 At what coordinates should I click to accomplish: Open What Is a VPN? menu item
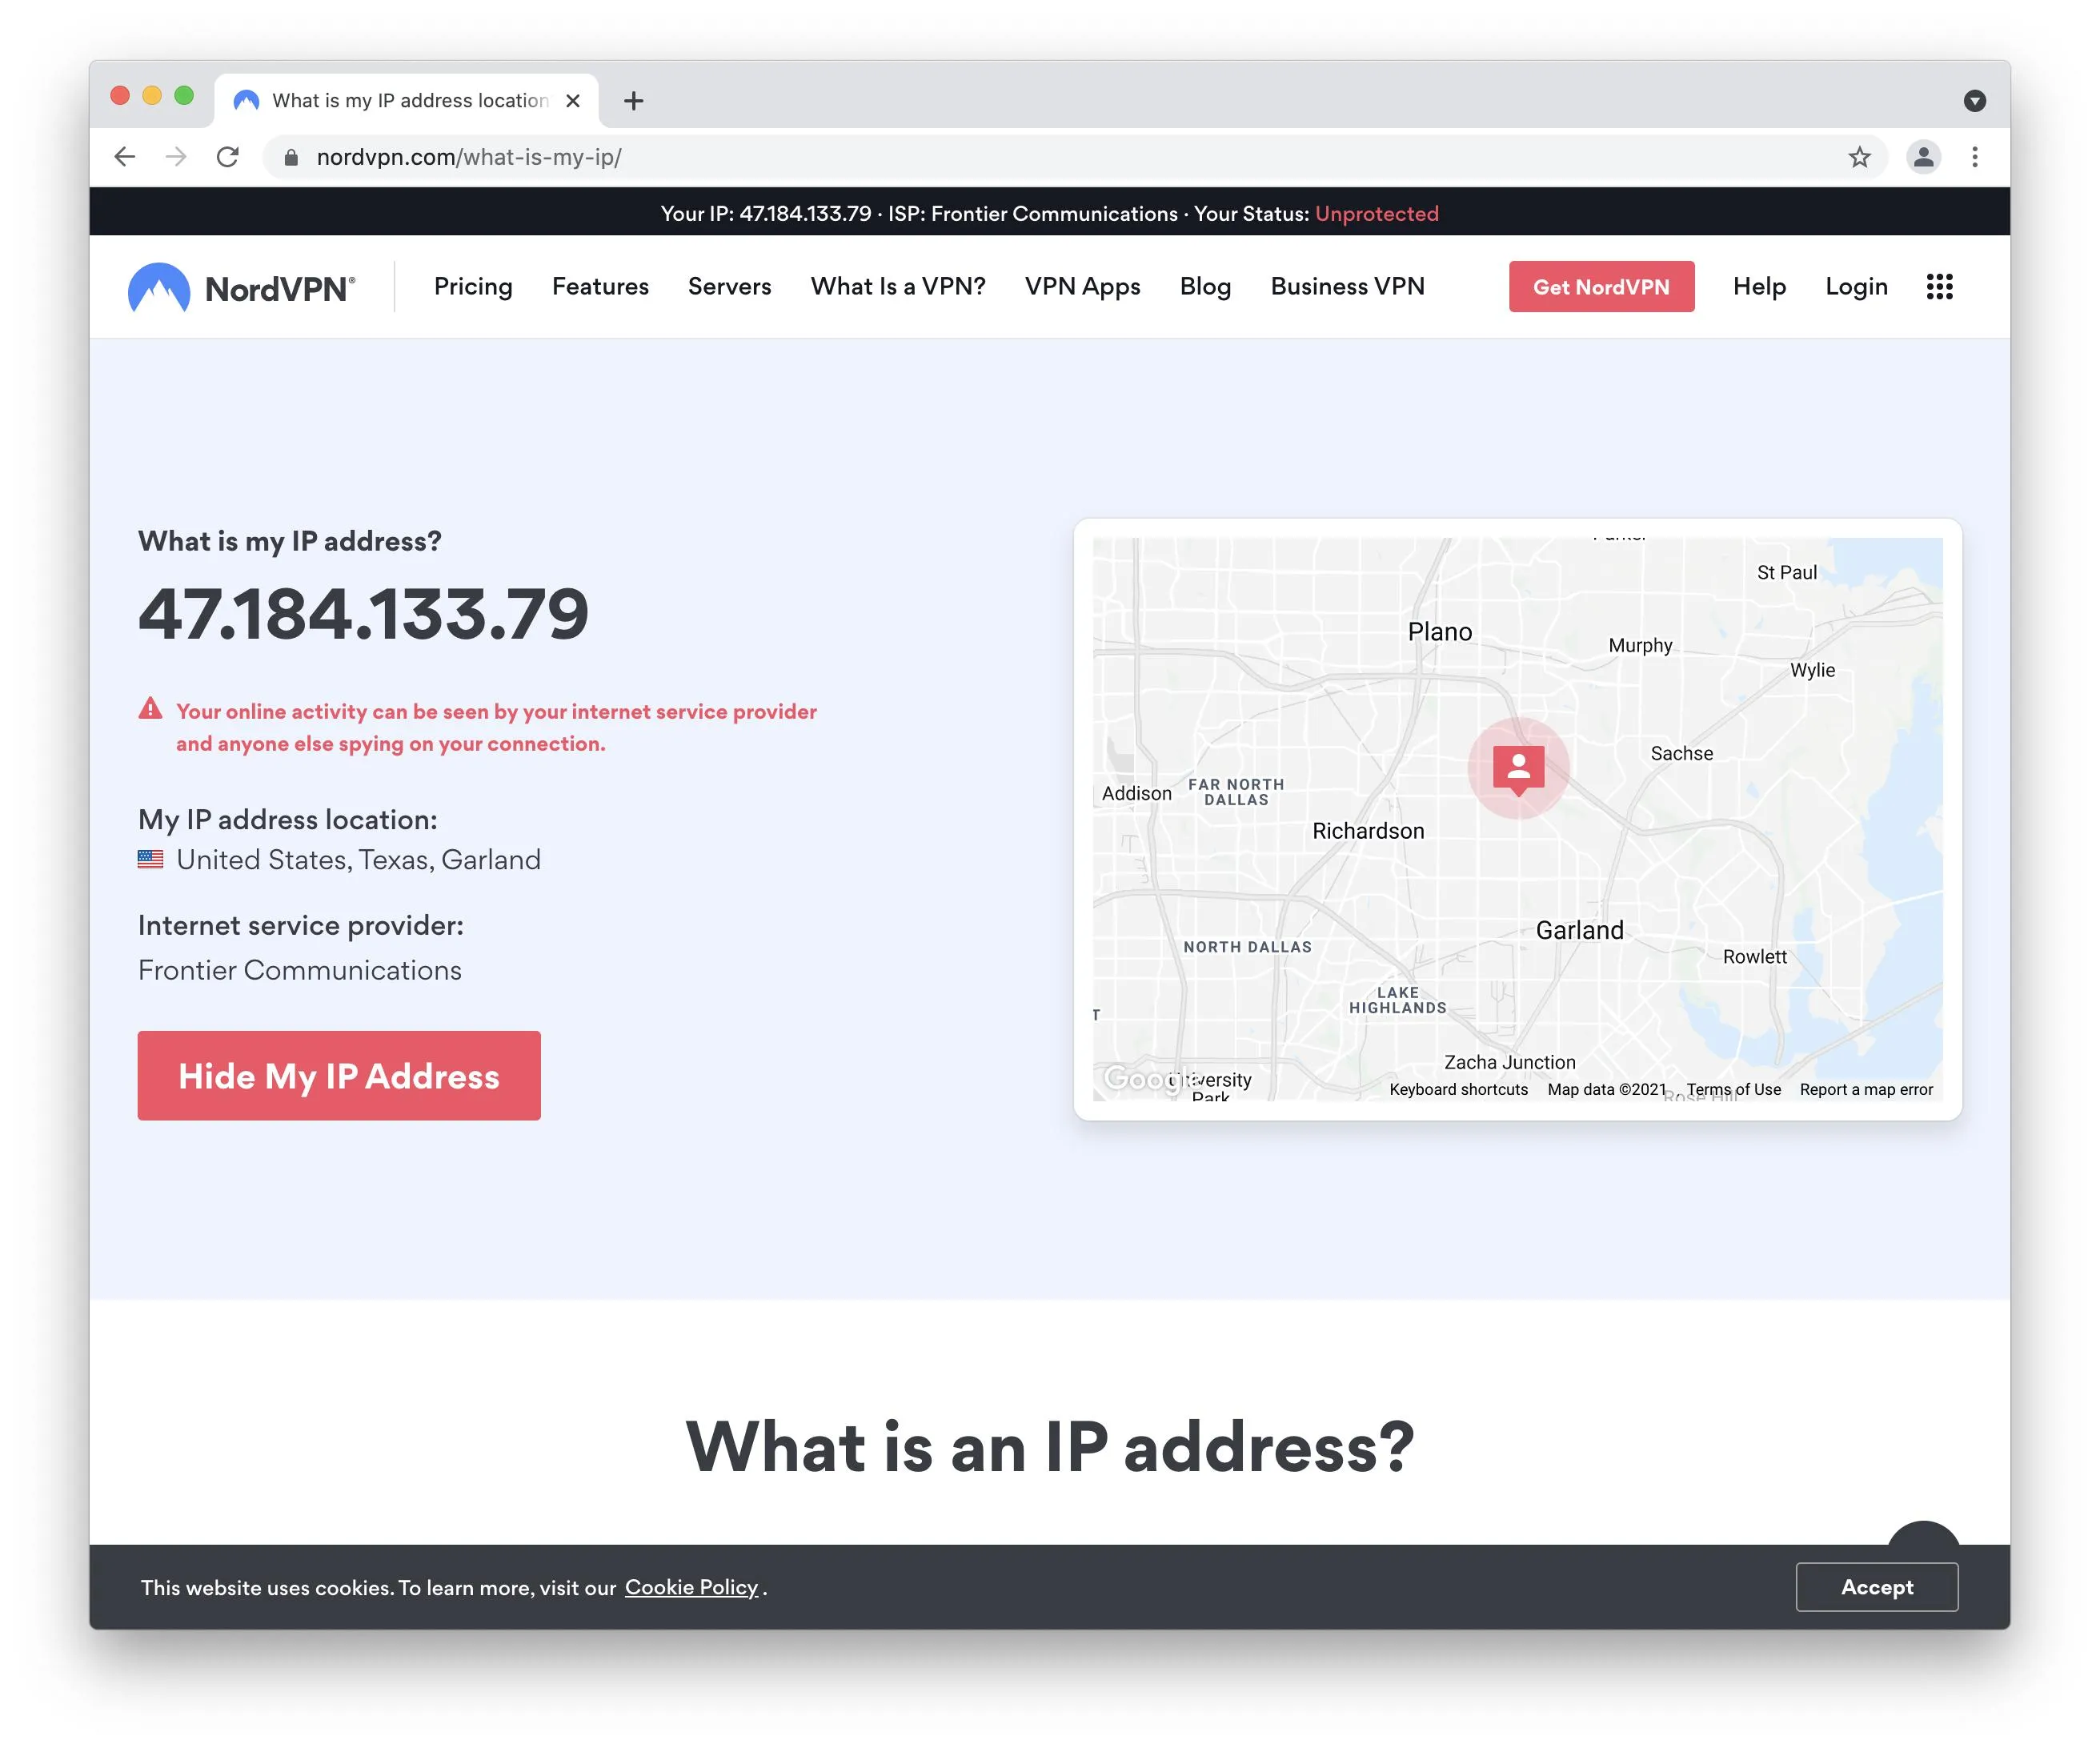[x=897, y=287]
